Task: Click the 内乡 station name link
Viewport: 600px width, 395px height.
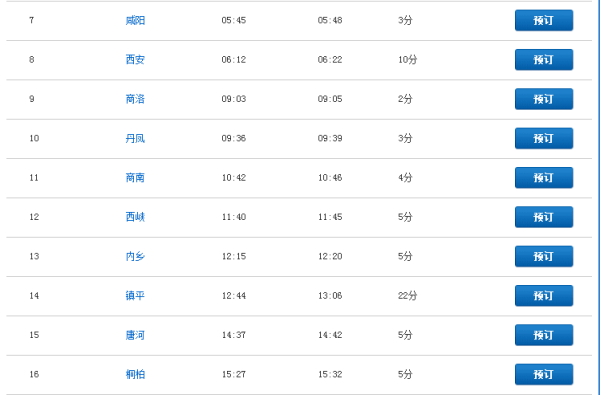Action: tap(135, 256)
